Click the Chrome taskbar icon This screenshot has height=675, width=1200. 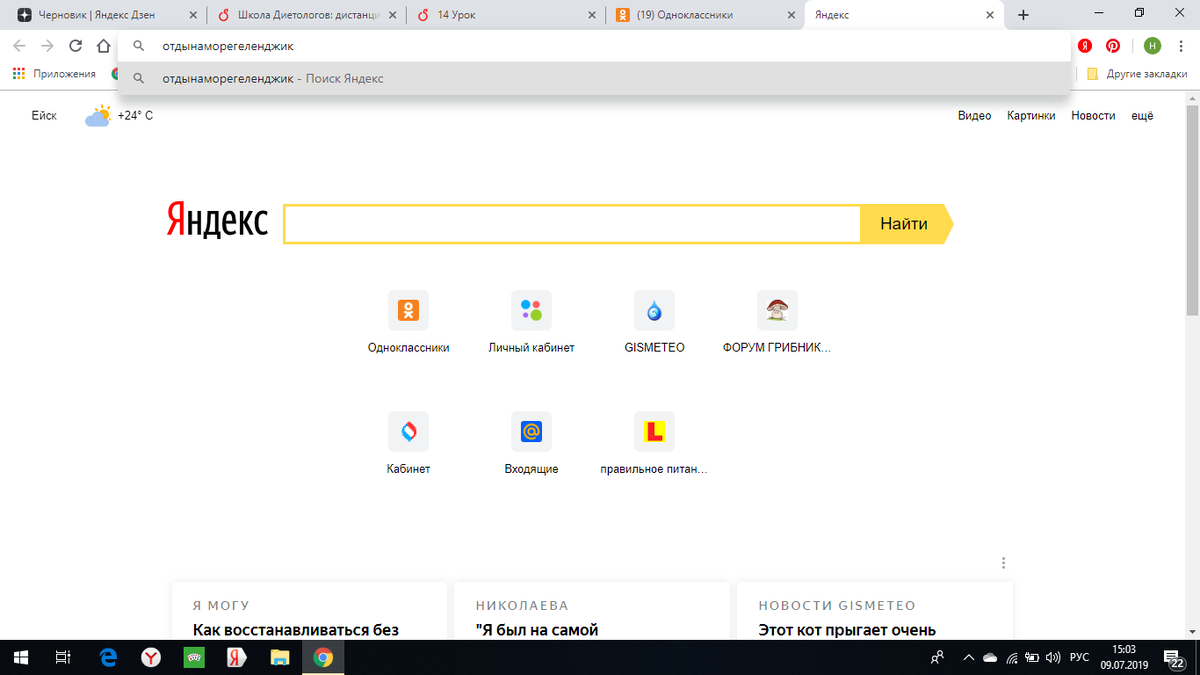[323, 657]
